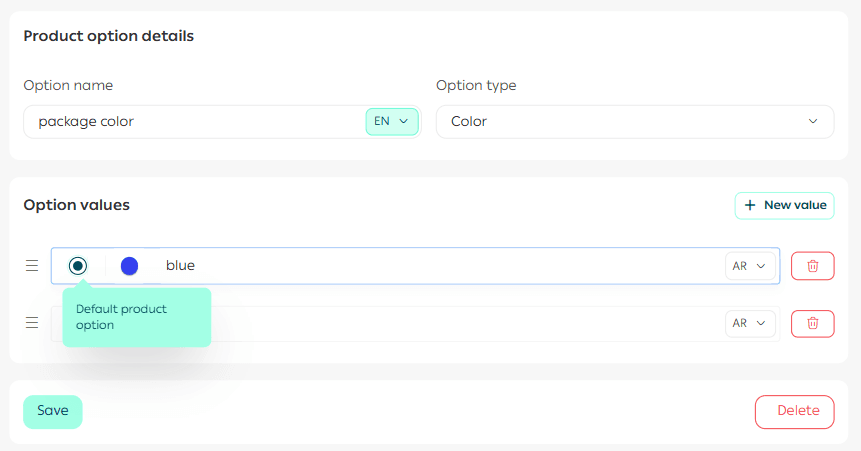
Task: Click drag handle of second value row
Action: pos(32,323)
